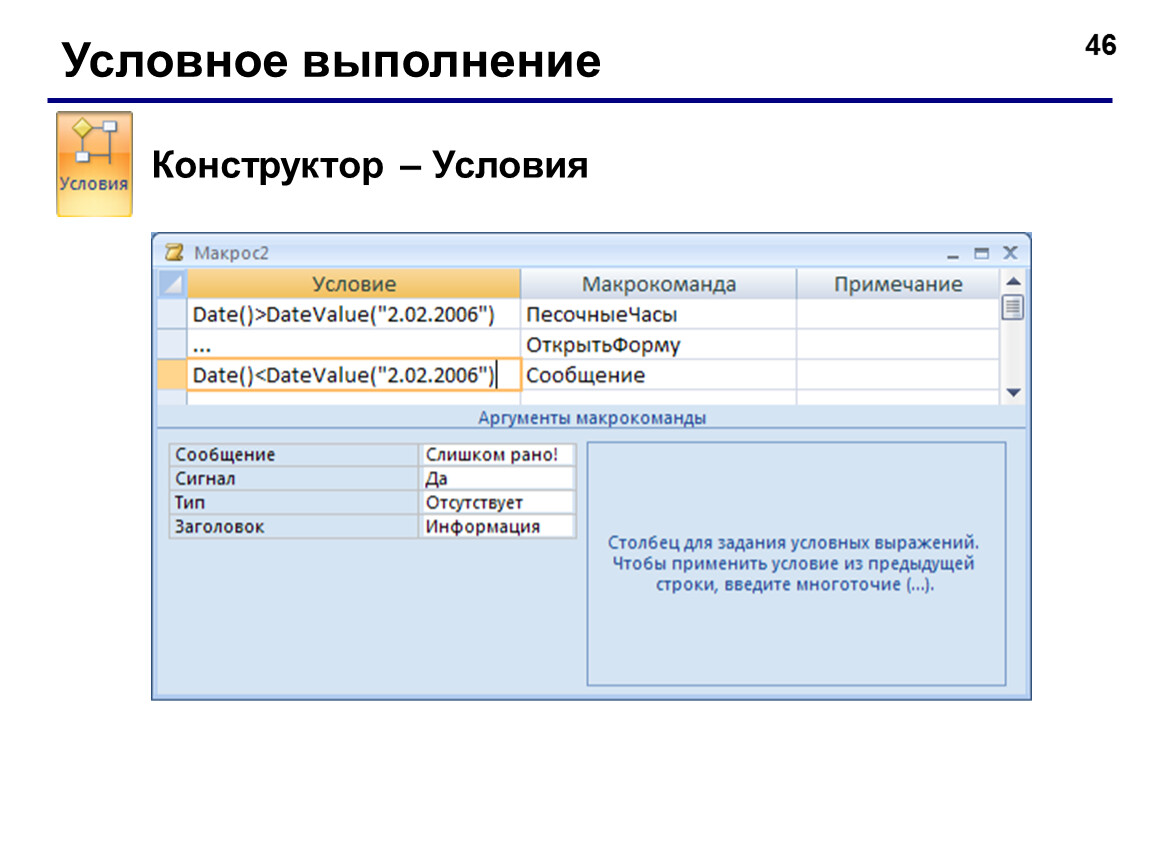Click the Примечание cell in Сообщение row
Screen dimensions: 1150x864
click(x=898, y=375)
